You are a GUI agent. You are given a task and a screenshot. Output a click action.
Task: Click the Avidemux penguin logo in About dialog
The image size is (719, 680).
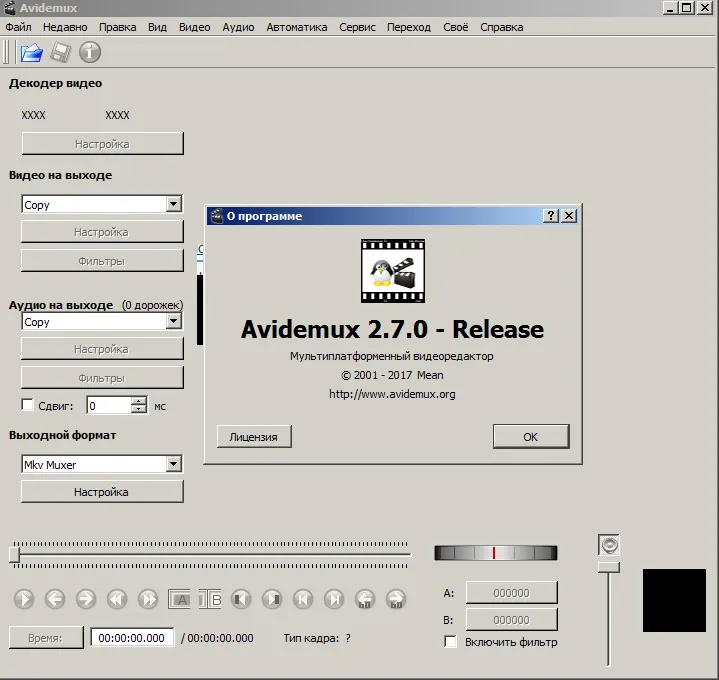(393, 271)
